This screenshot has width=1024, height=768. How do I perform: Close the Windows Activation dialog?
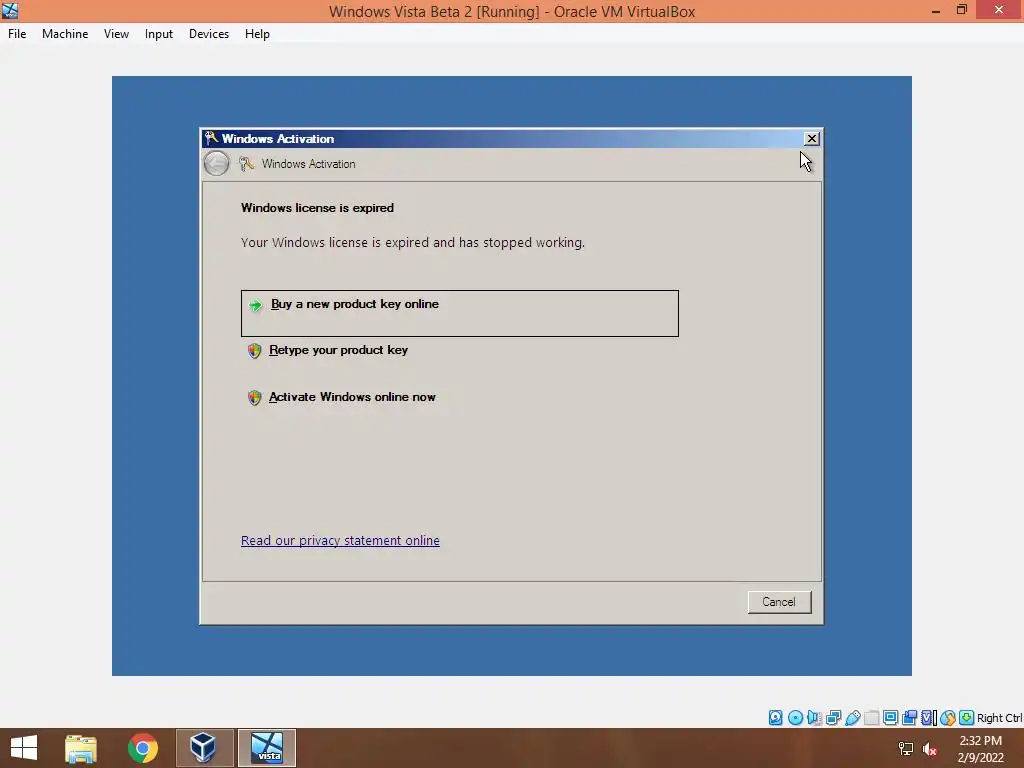click(x=811, y=138)
